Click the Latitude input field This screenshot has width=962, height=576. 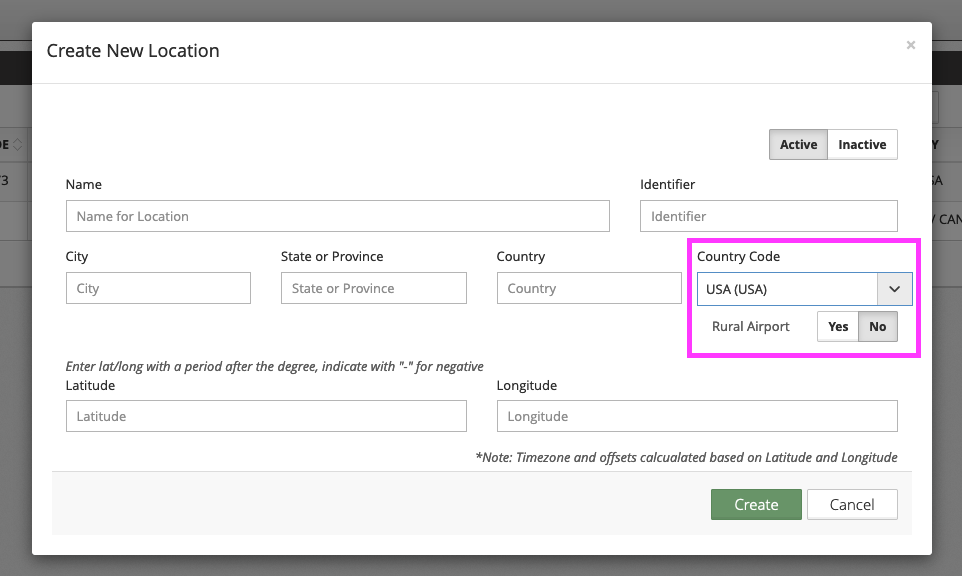click(x=266, y=416)
